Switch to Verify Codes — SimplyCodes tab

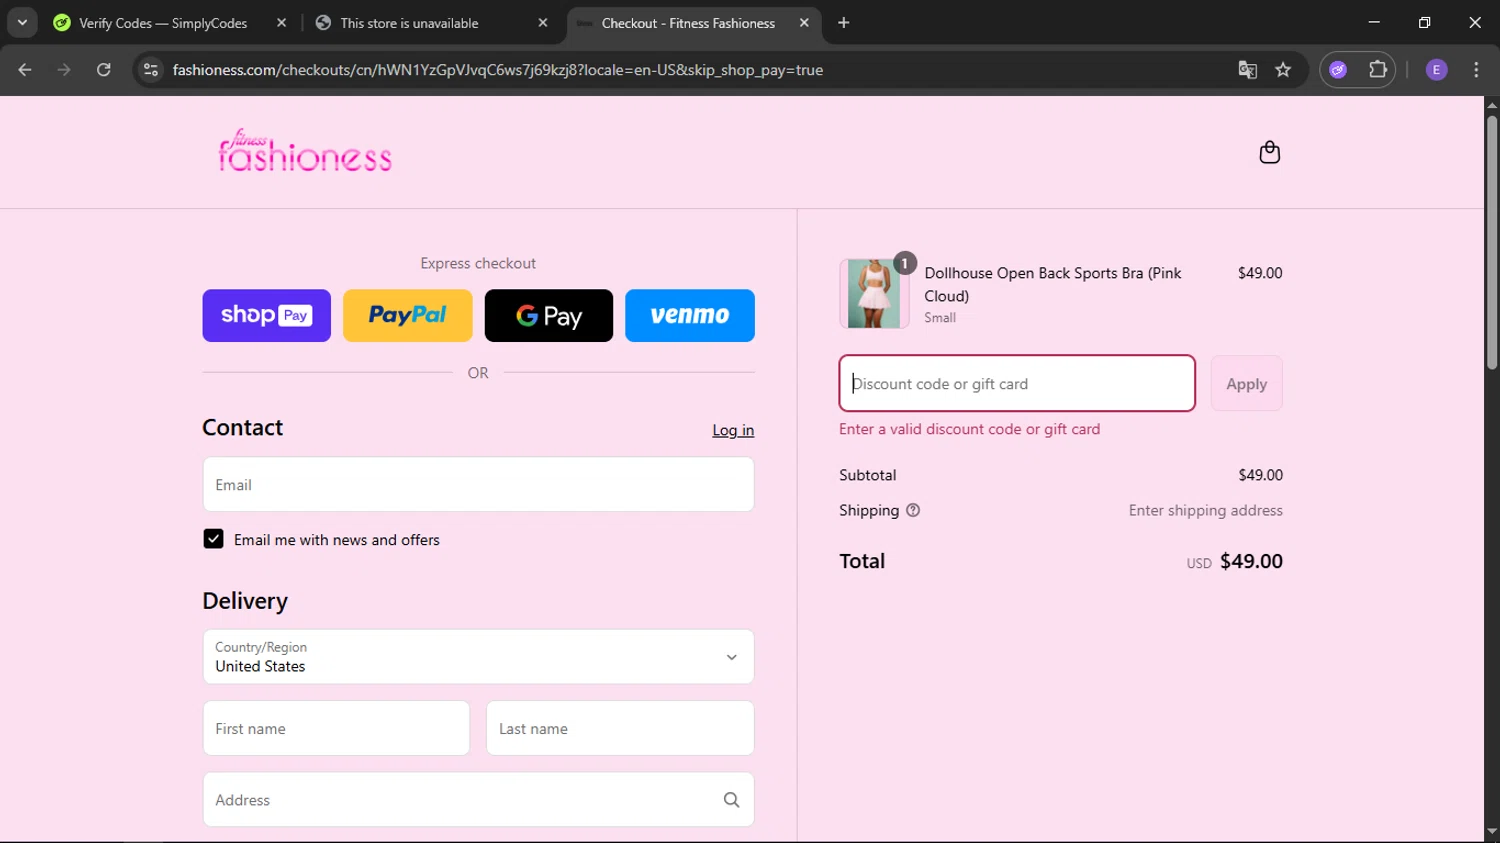tap(163, 23)
